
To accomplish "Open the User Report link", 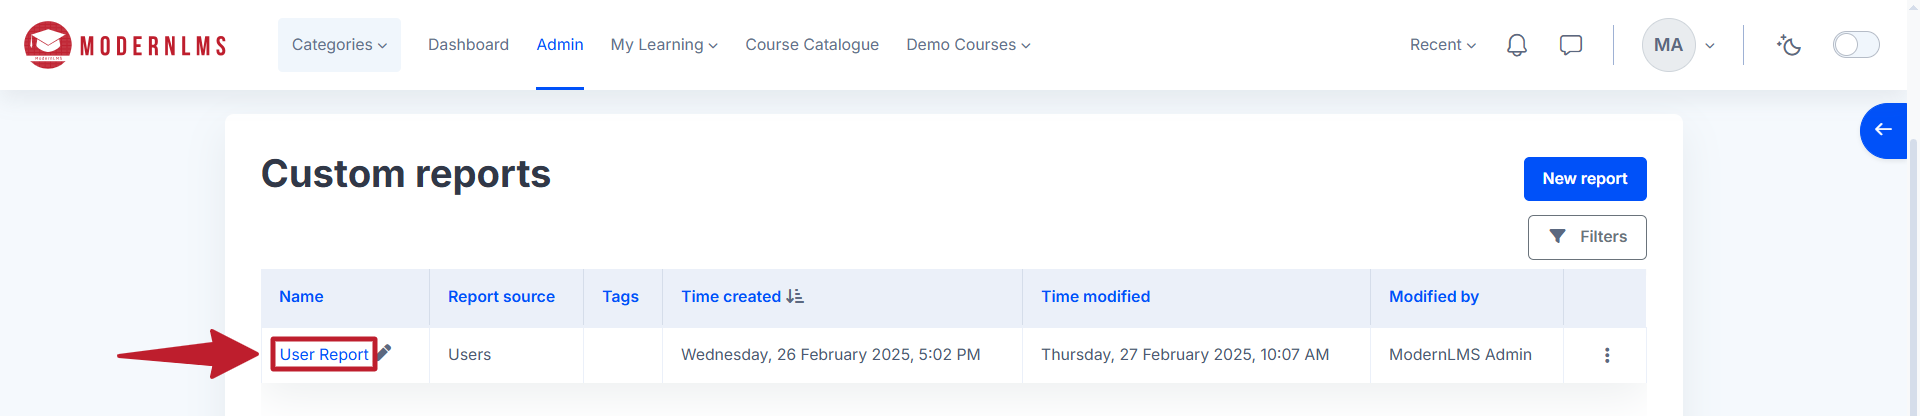I will coord(324,354).
